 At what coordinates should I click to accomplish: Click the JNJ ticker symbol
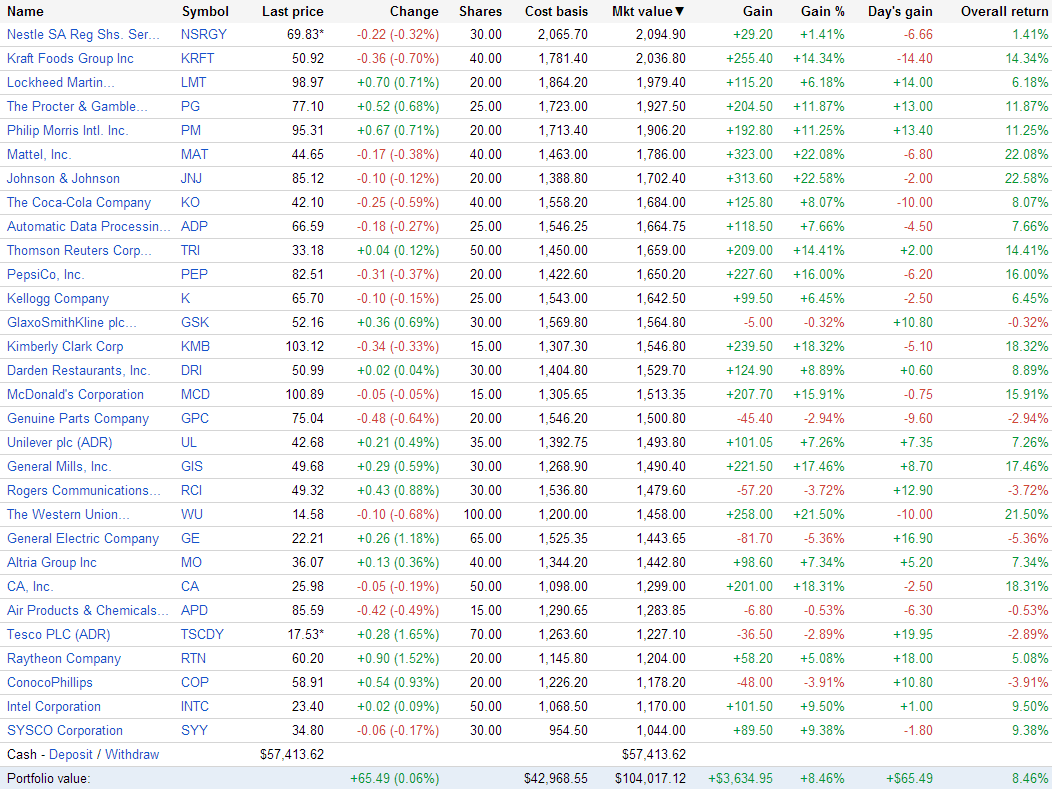pos(192,178)
